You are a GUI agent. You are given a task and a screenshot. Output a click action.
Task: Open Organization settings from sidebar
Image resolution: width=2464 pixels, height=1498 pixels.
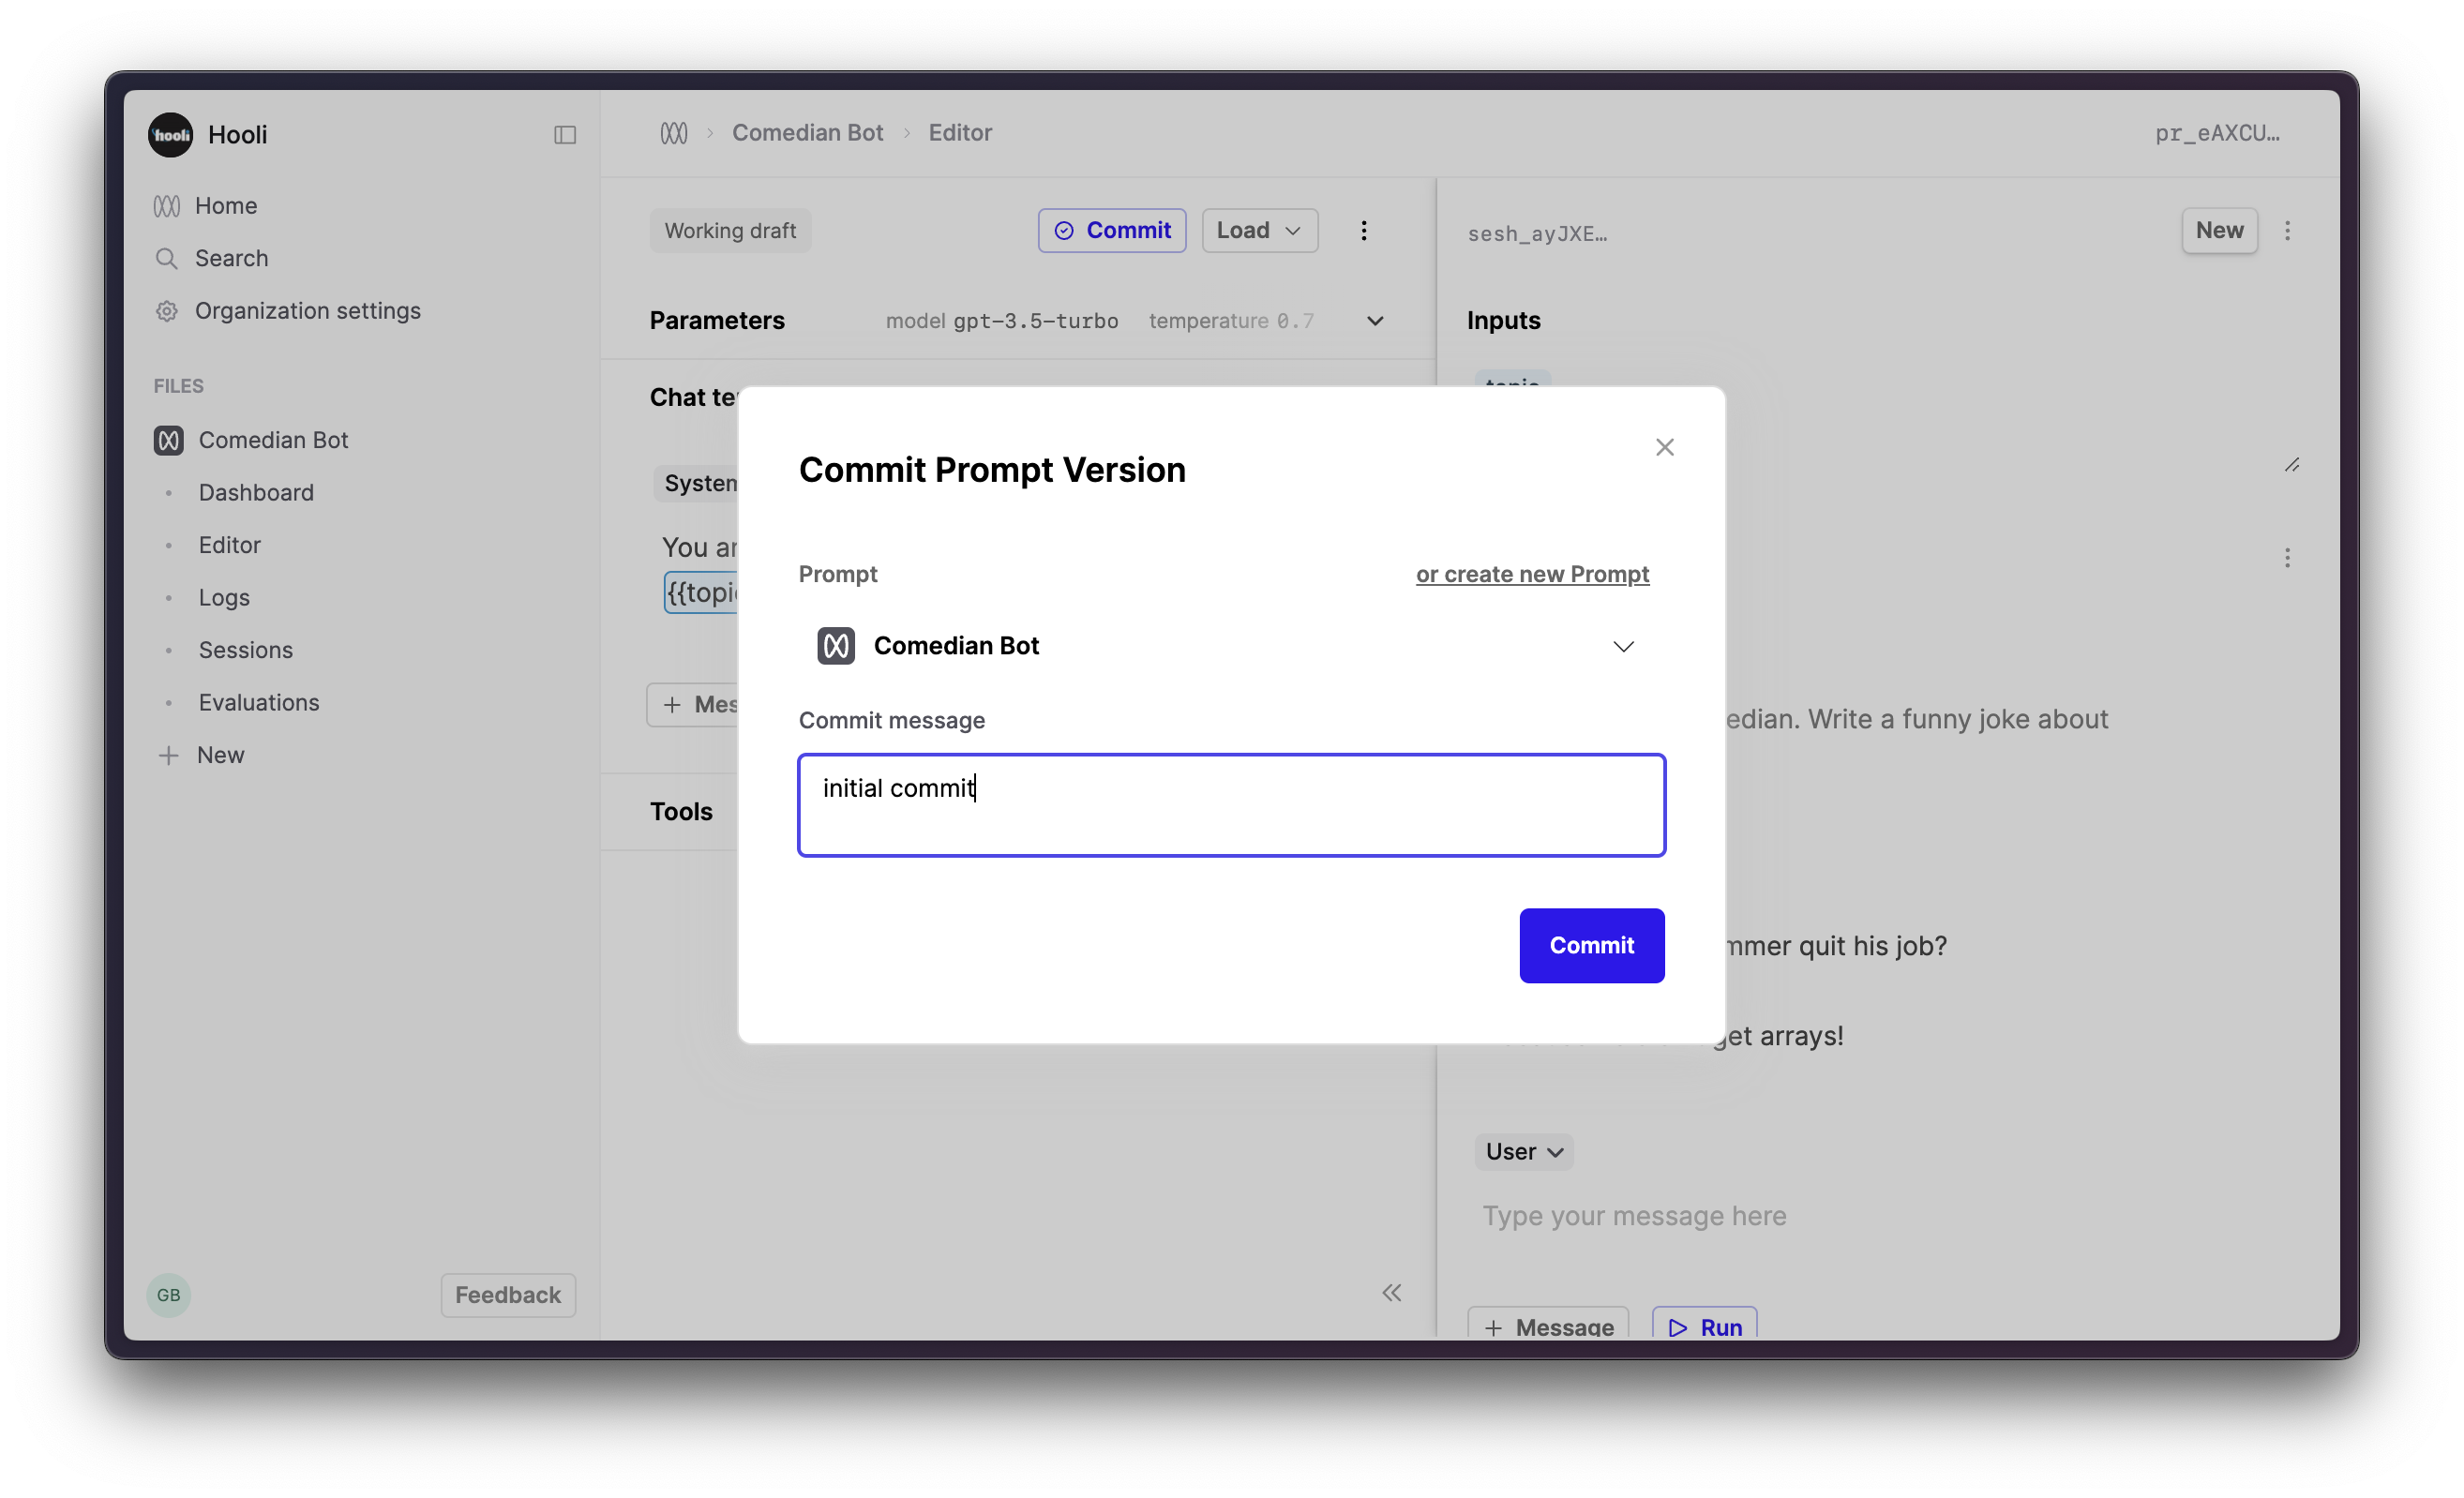(x=307, y=311)
